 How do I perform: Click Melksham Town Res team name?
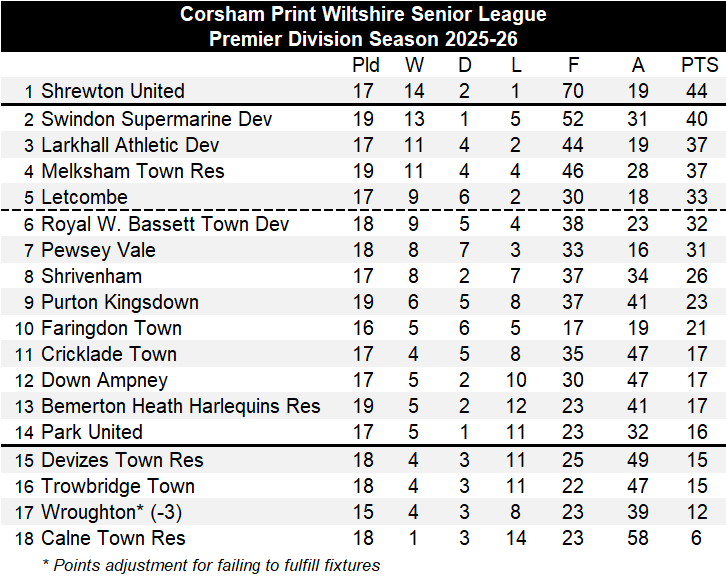(132, 171)
